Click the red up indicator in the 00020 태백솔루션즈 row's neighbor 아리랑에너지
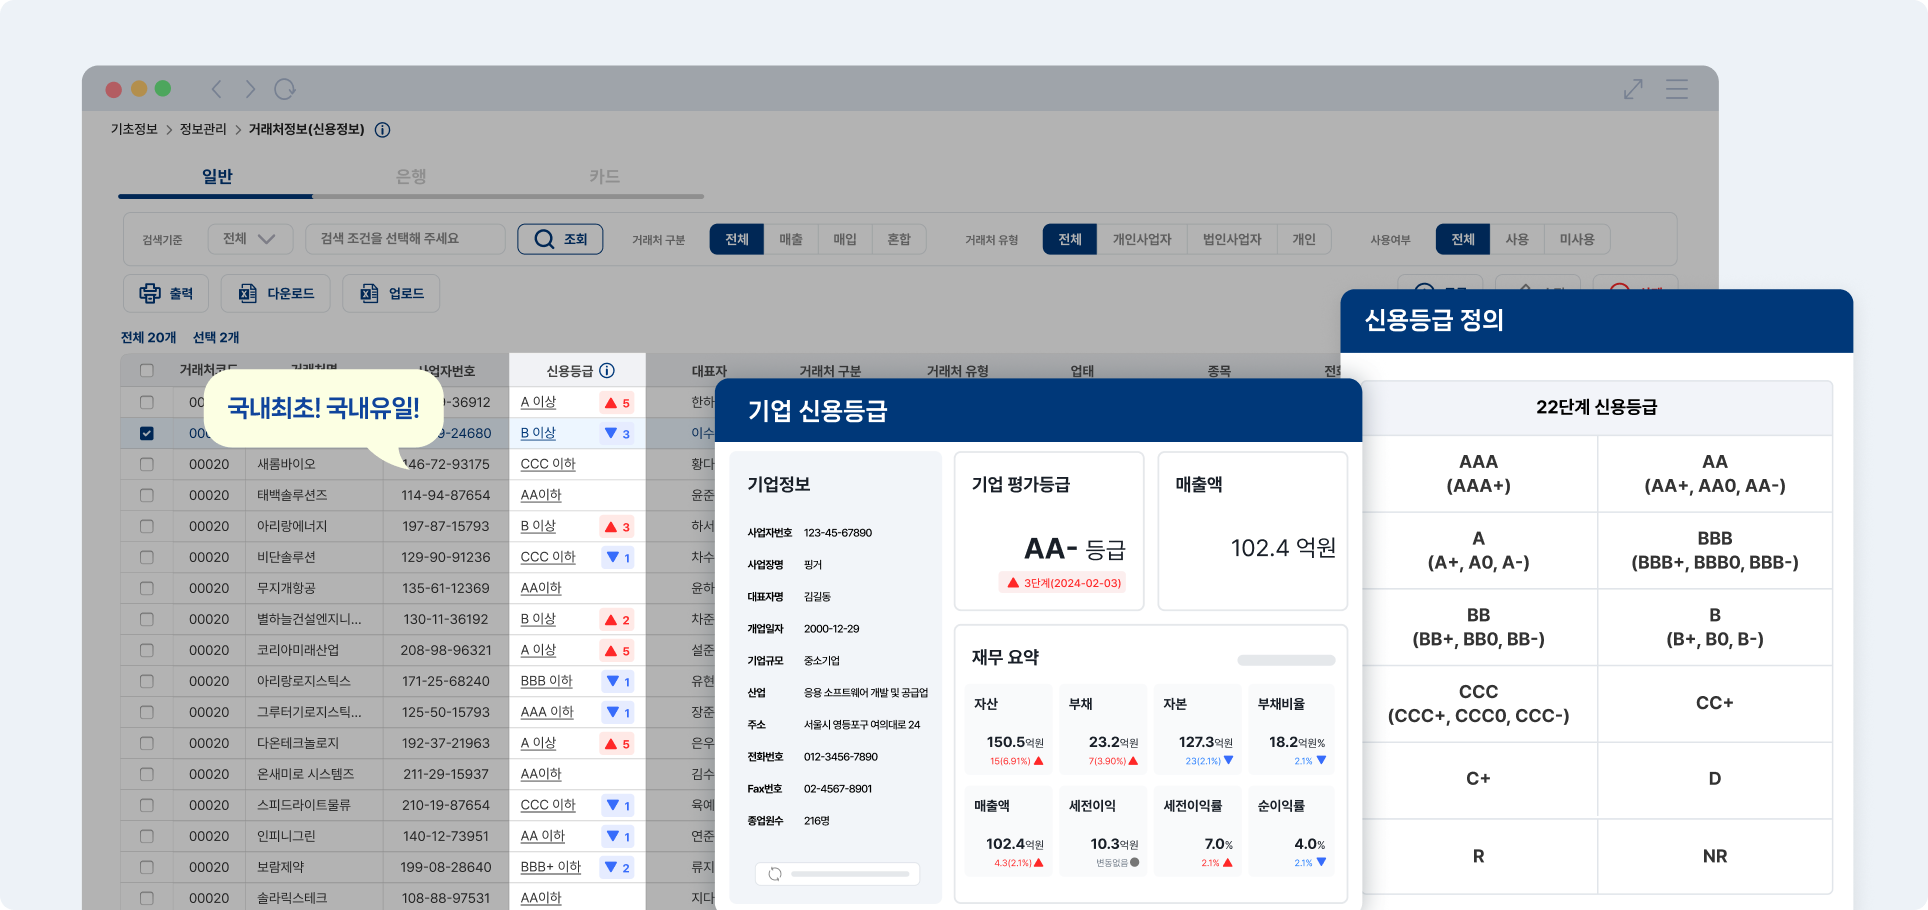 click(617, 526)
